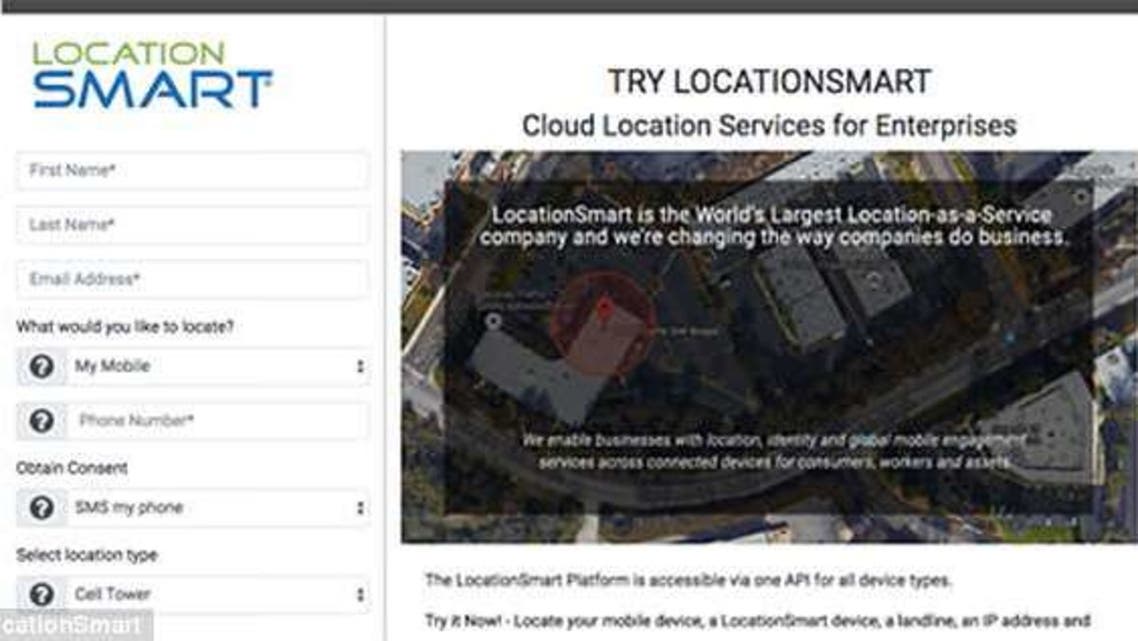1138x641 pixels.
Task: Focus the Phone Number input field
Action: (x=218, y=420)
